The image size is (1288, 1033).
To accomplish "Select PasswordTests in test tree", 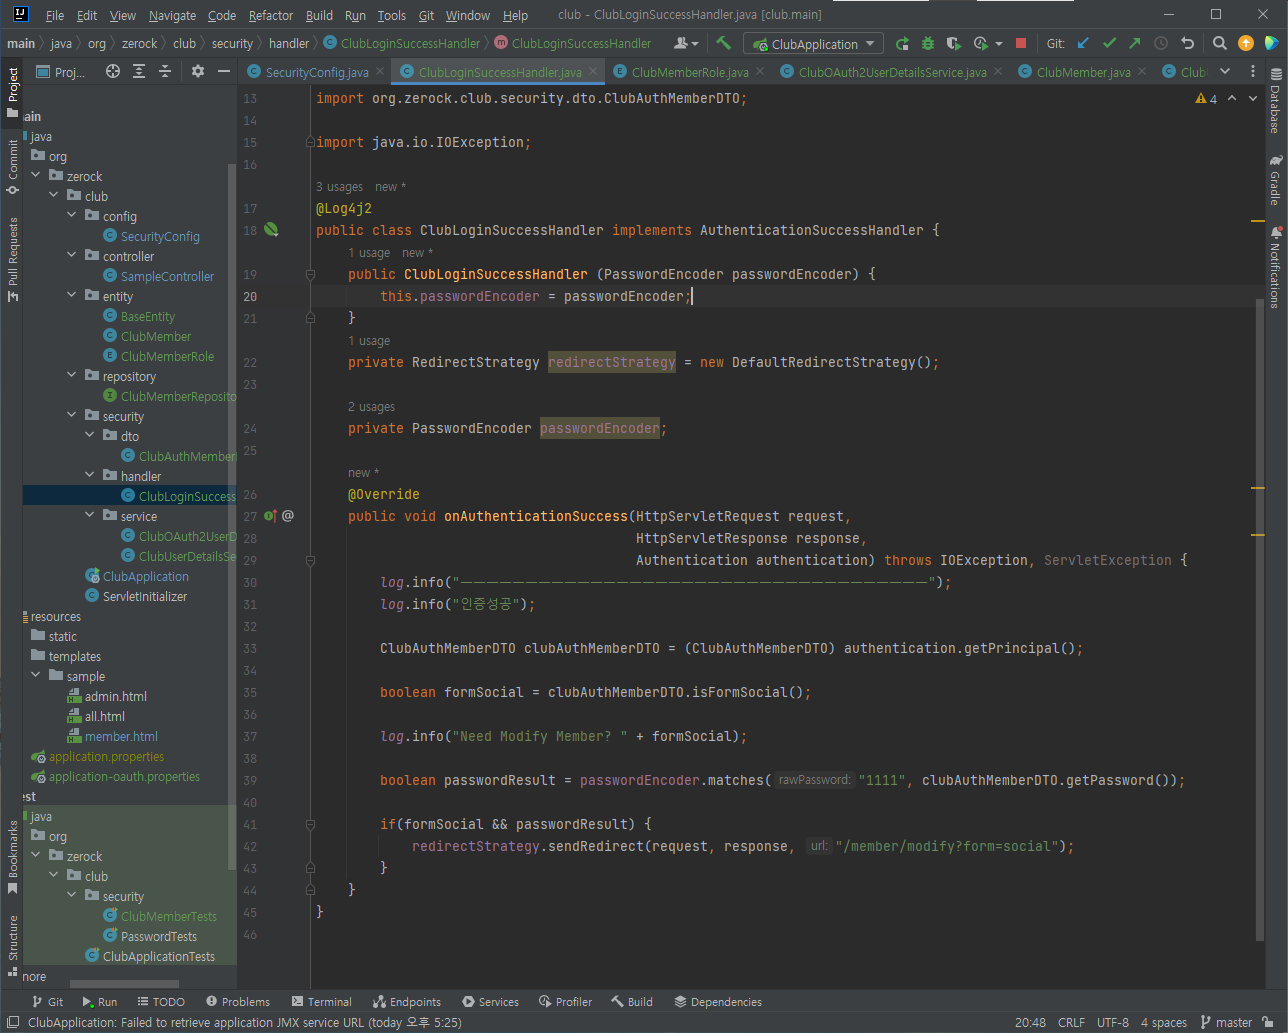I will coord(158,936).
